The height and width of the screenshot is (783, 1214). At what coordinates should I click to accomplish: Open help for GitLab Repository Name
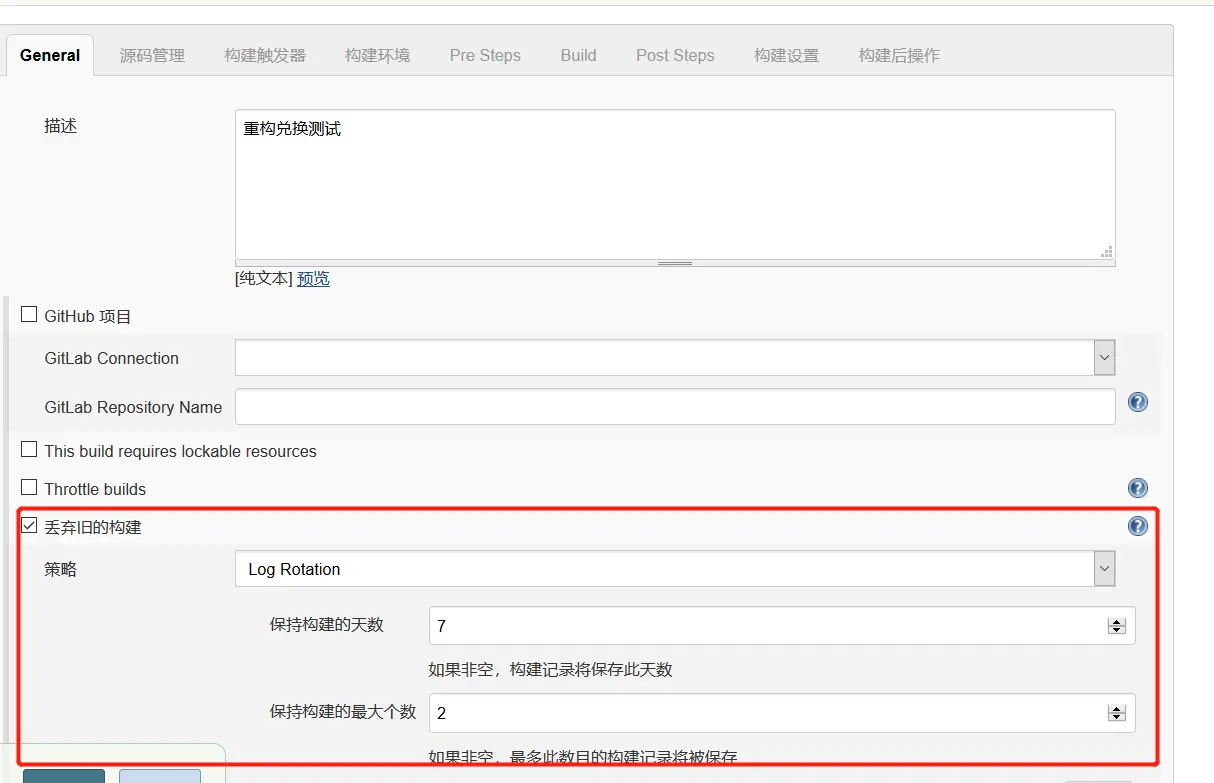(x=1137, y=402)
